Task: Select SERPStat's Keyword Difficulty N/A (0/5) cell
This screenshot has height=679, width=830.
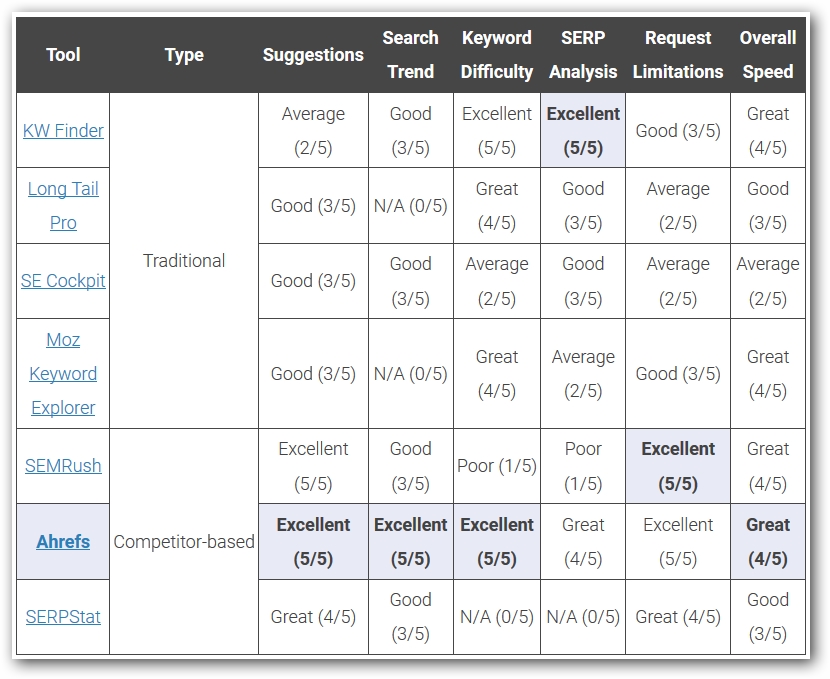Action: tap(497, 617)
